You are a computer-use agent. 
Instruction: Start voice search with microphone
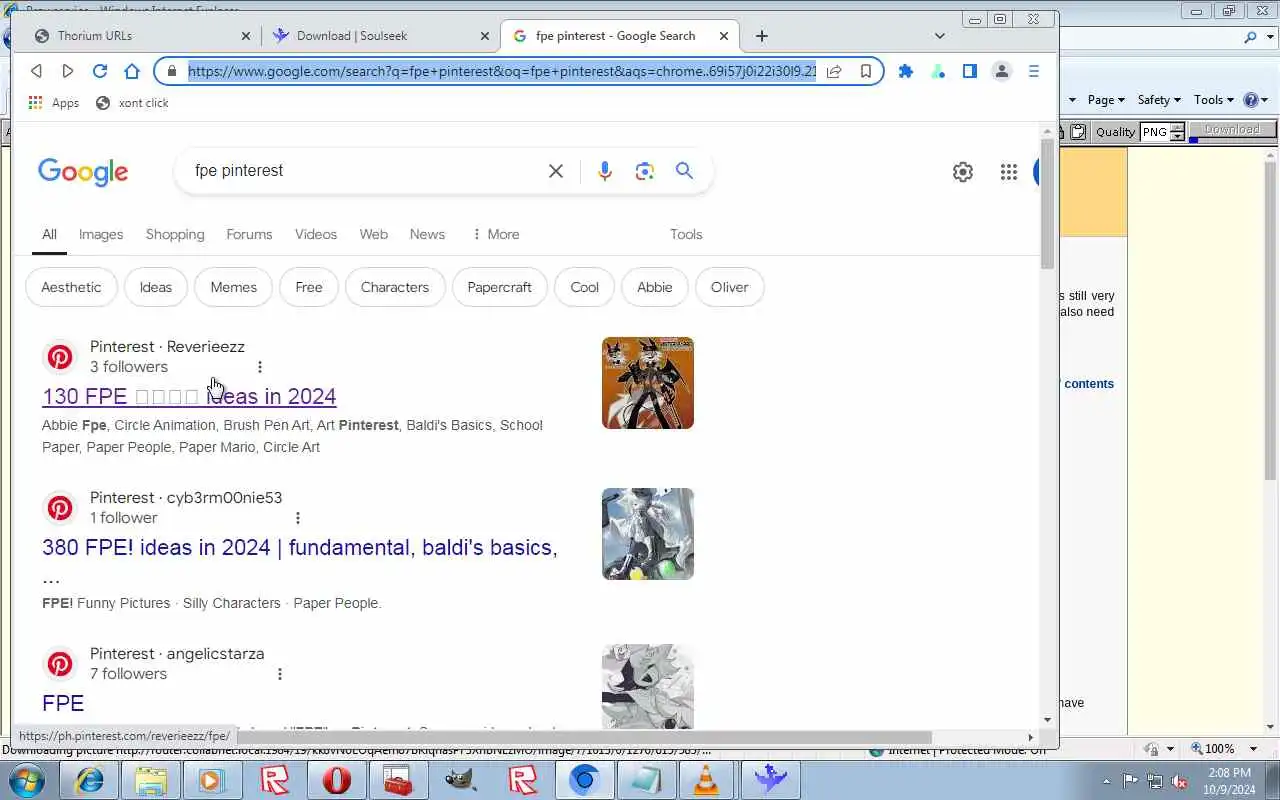(x=604, y=171)
